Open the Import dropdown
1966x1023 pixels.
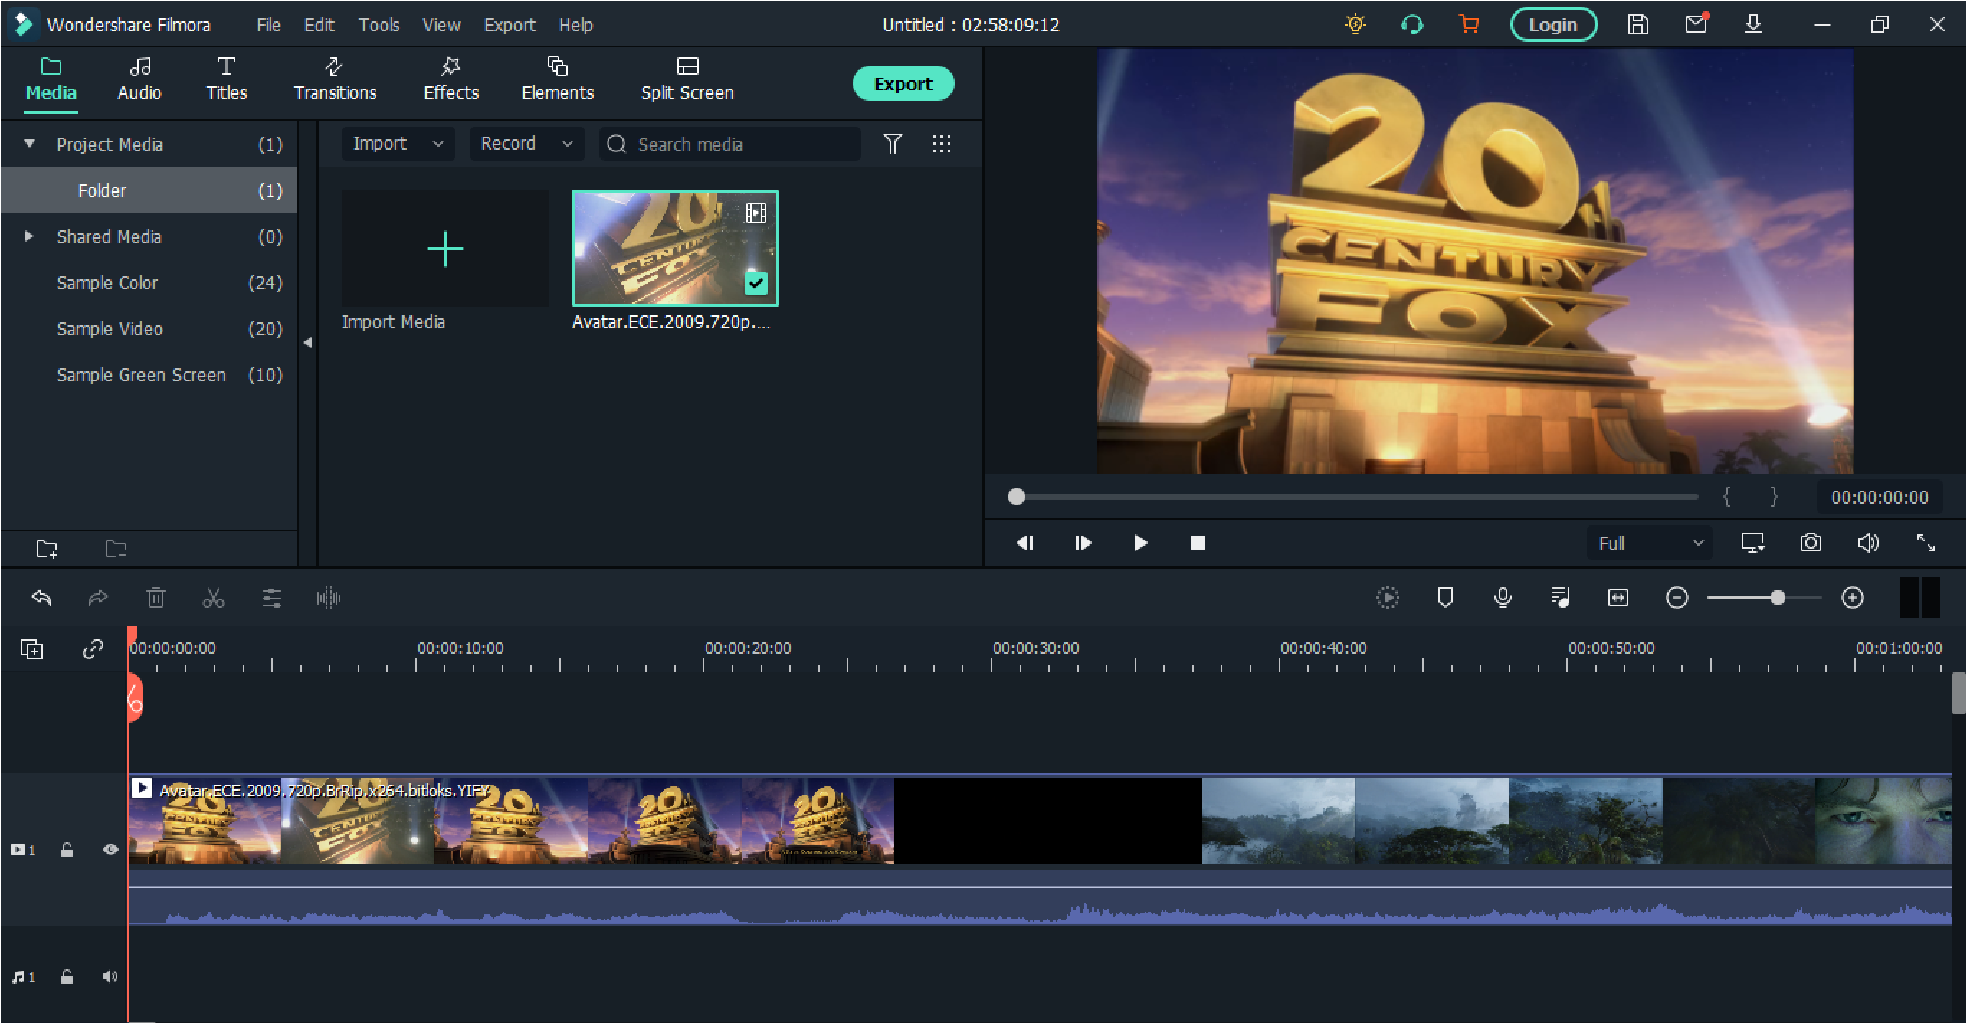click(x=398, y=144)
